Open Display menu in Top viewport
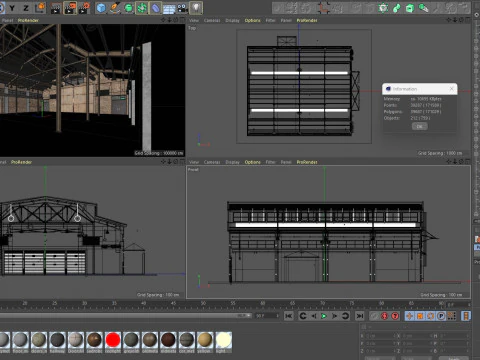This screenshot has width=480, height=360. click(232, 20)
